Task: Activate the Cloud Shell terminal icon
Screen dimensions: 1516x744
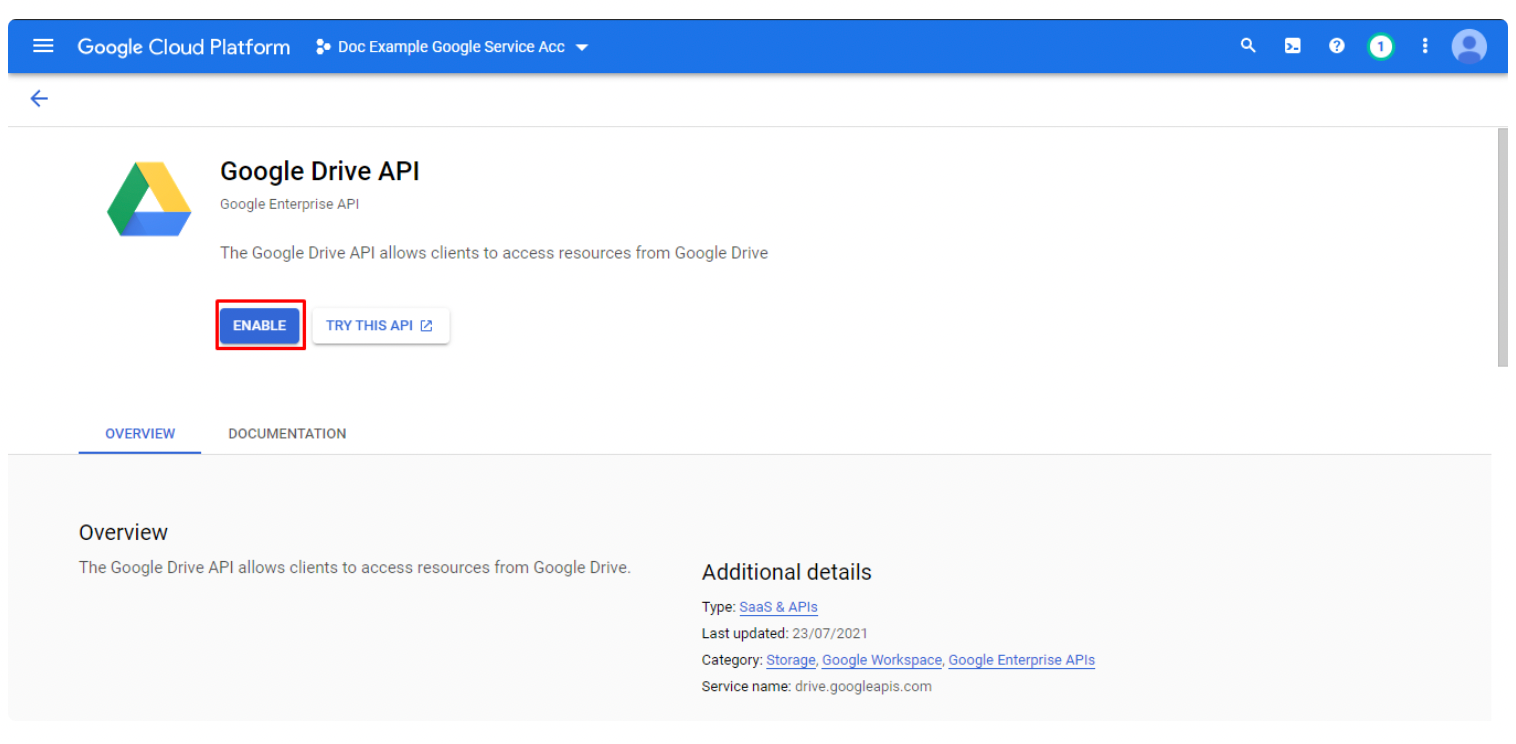Action: click(x=1293, y=46)
